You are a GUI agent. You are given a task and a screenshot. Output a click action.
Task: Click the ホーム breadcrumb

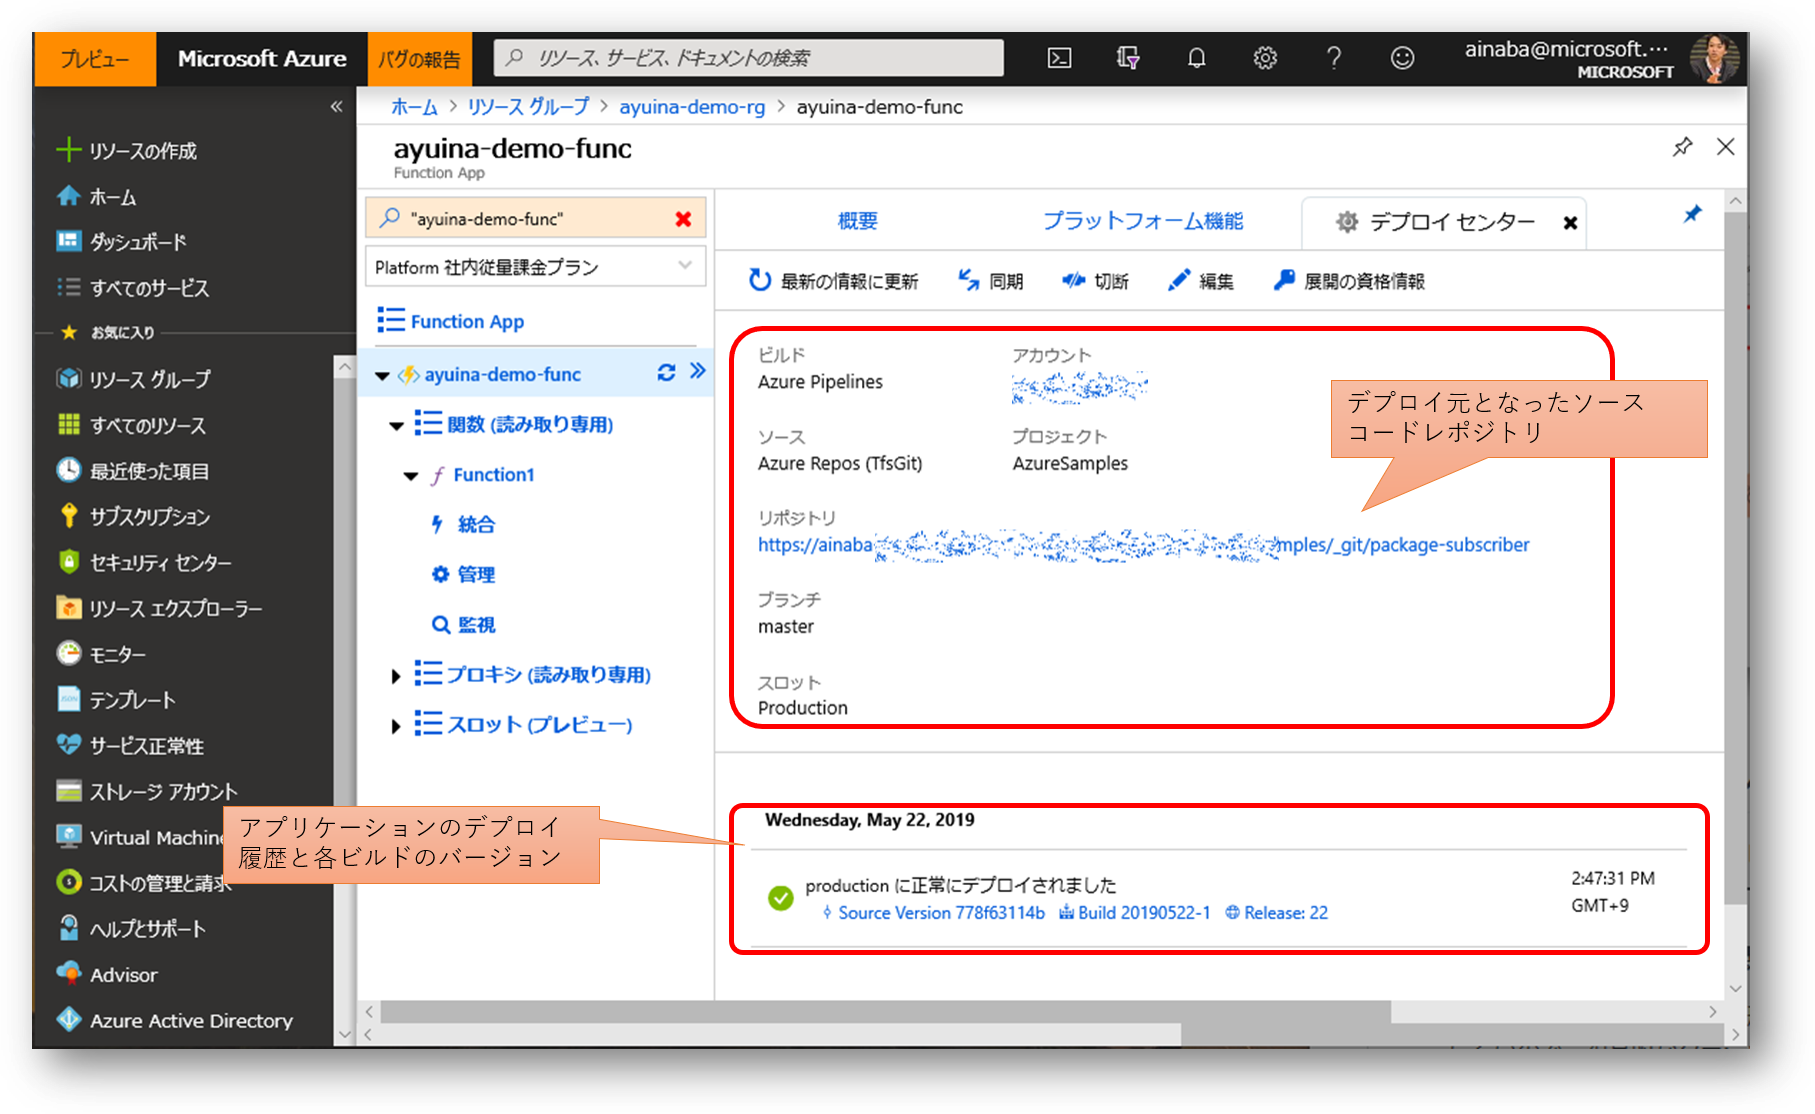pos(414,107)
